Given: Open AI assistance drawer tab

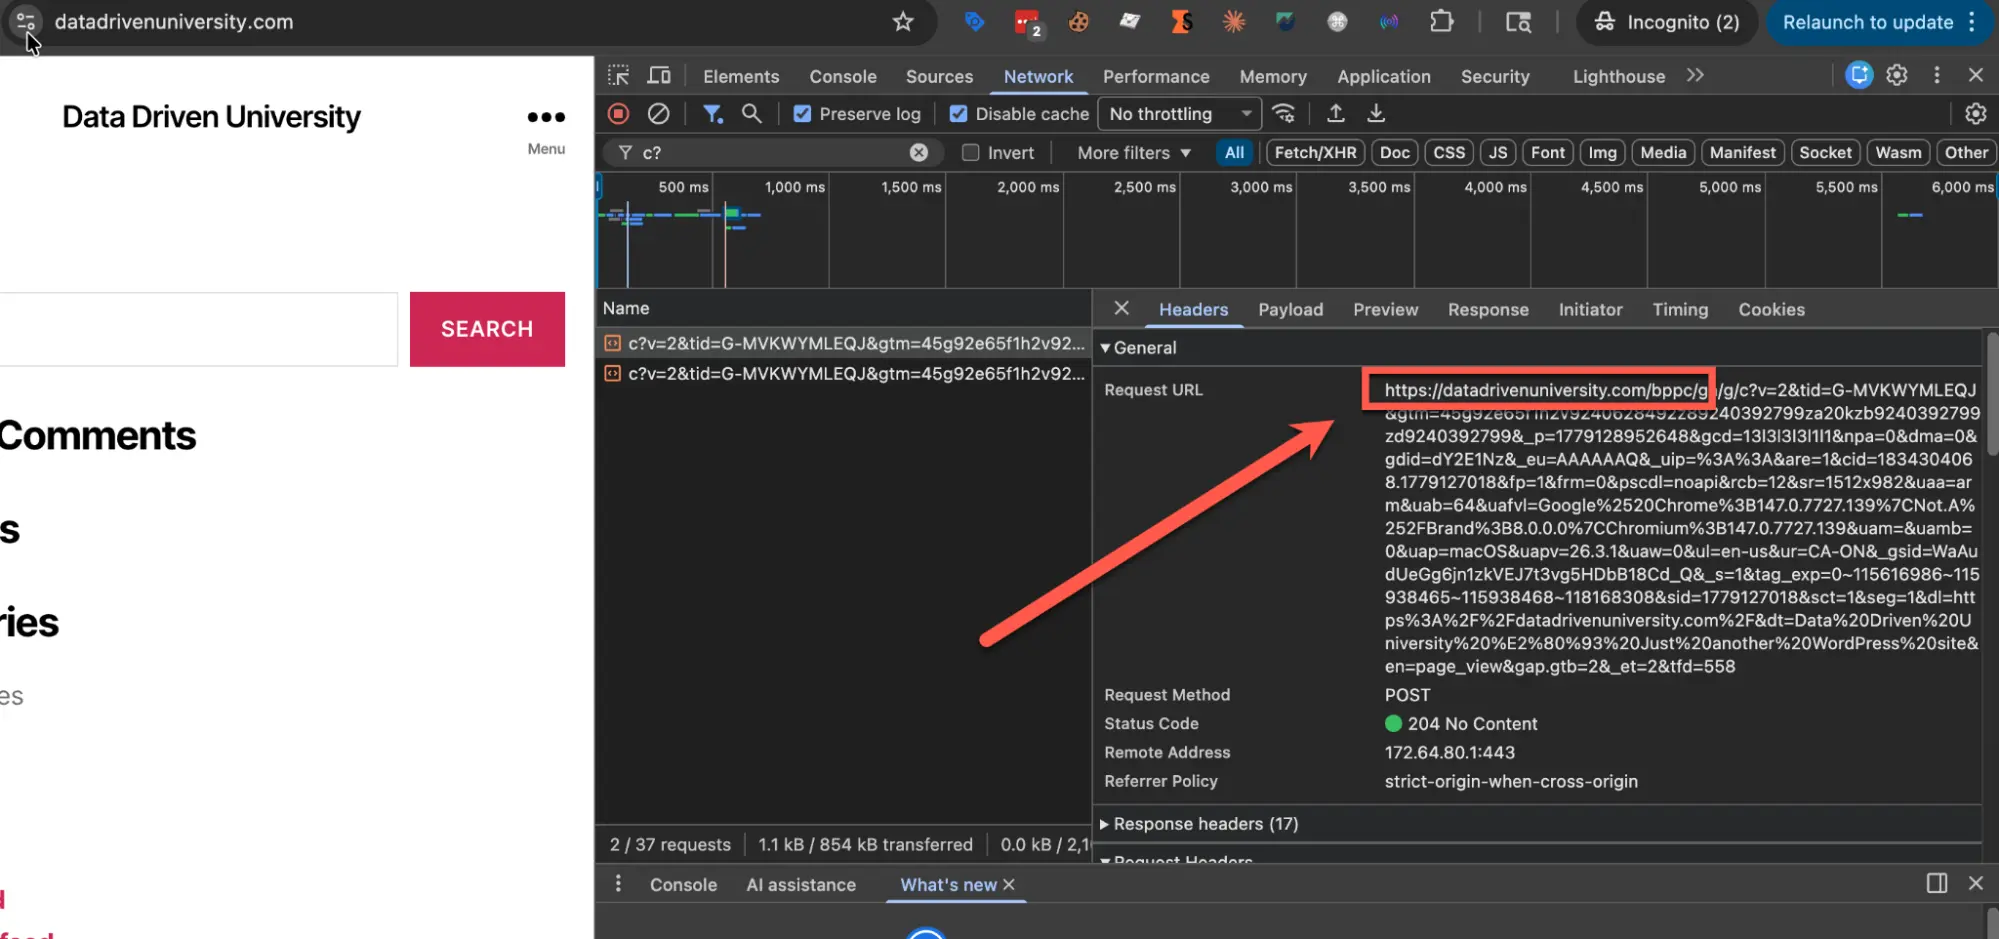Looking at the screenshot, I should pyautogui.click(x=801, y=884).
